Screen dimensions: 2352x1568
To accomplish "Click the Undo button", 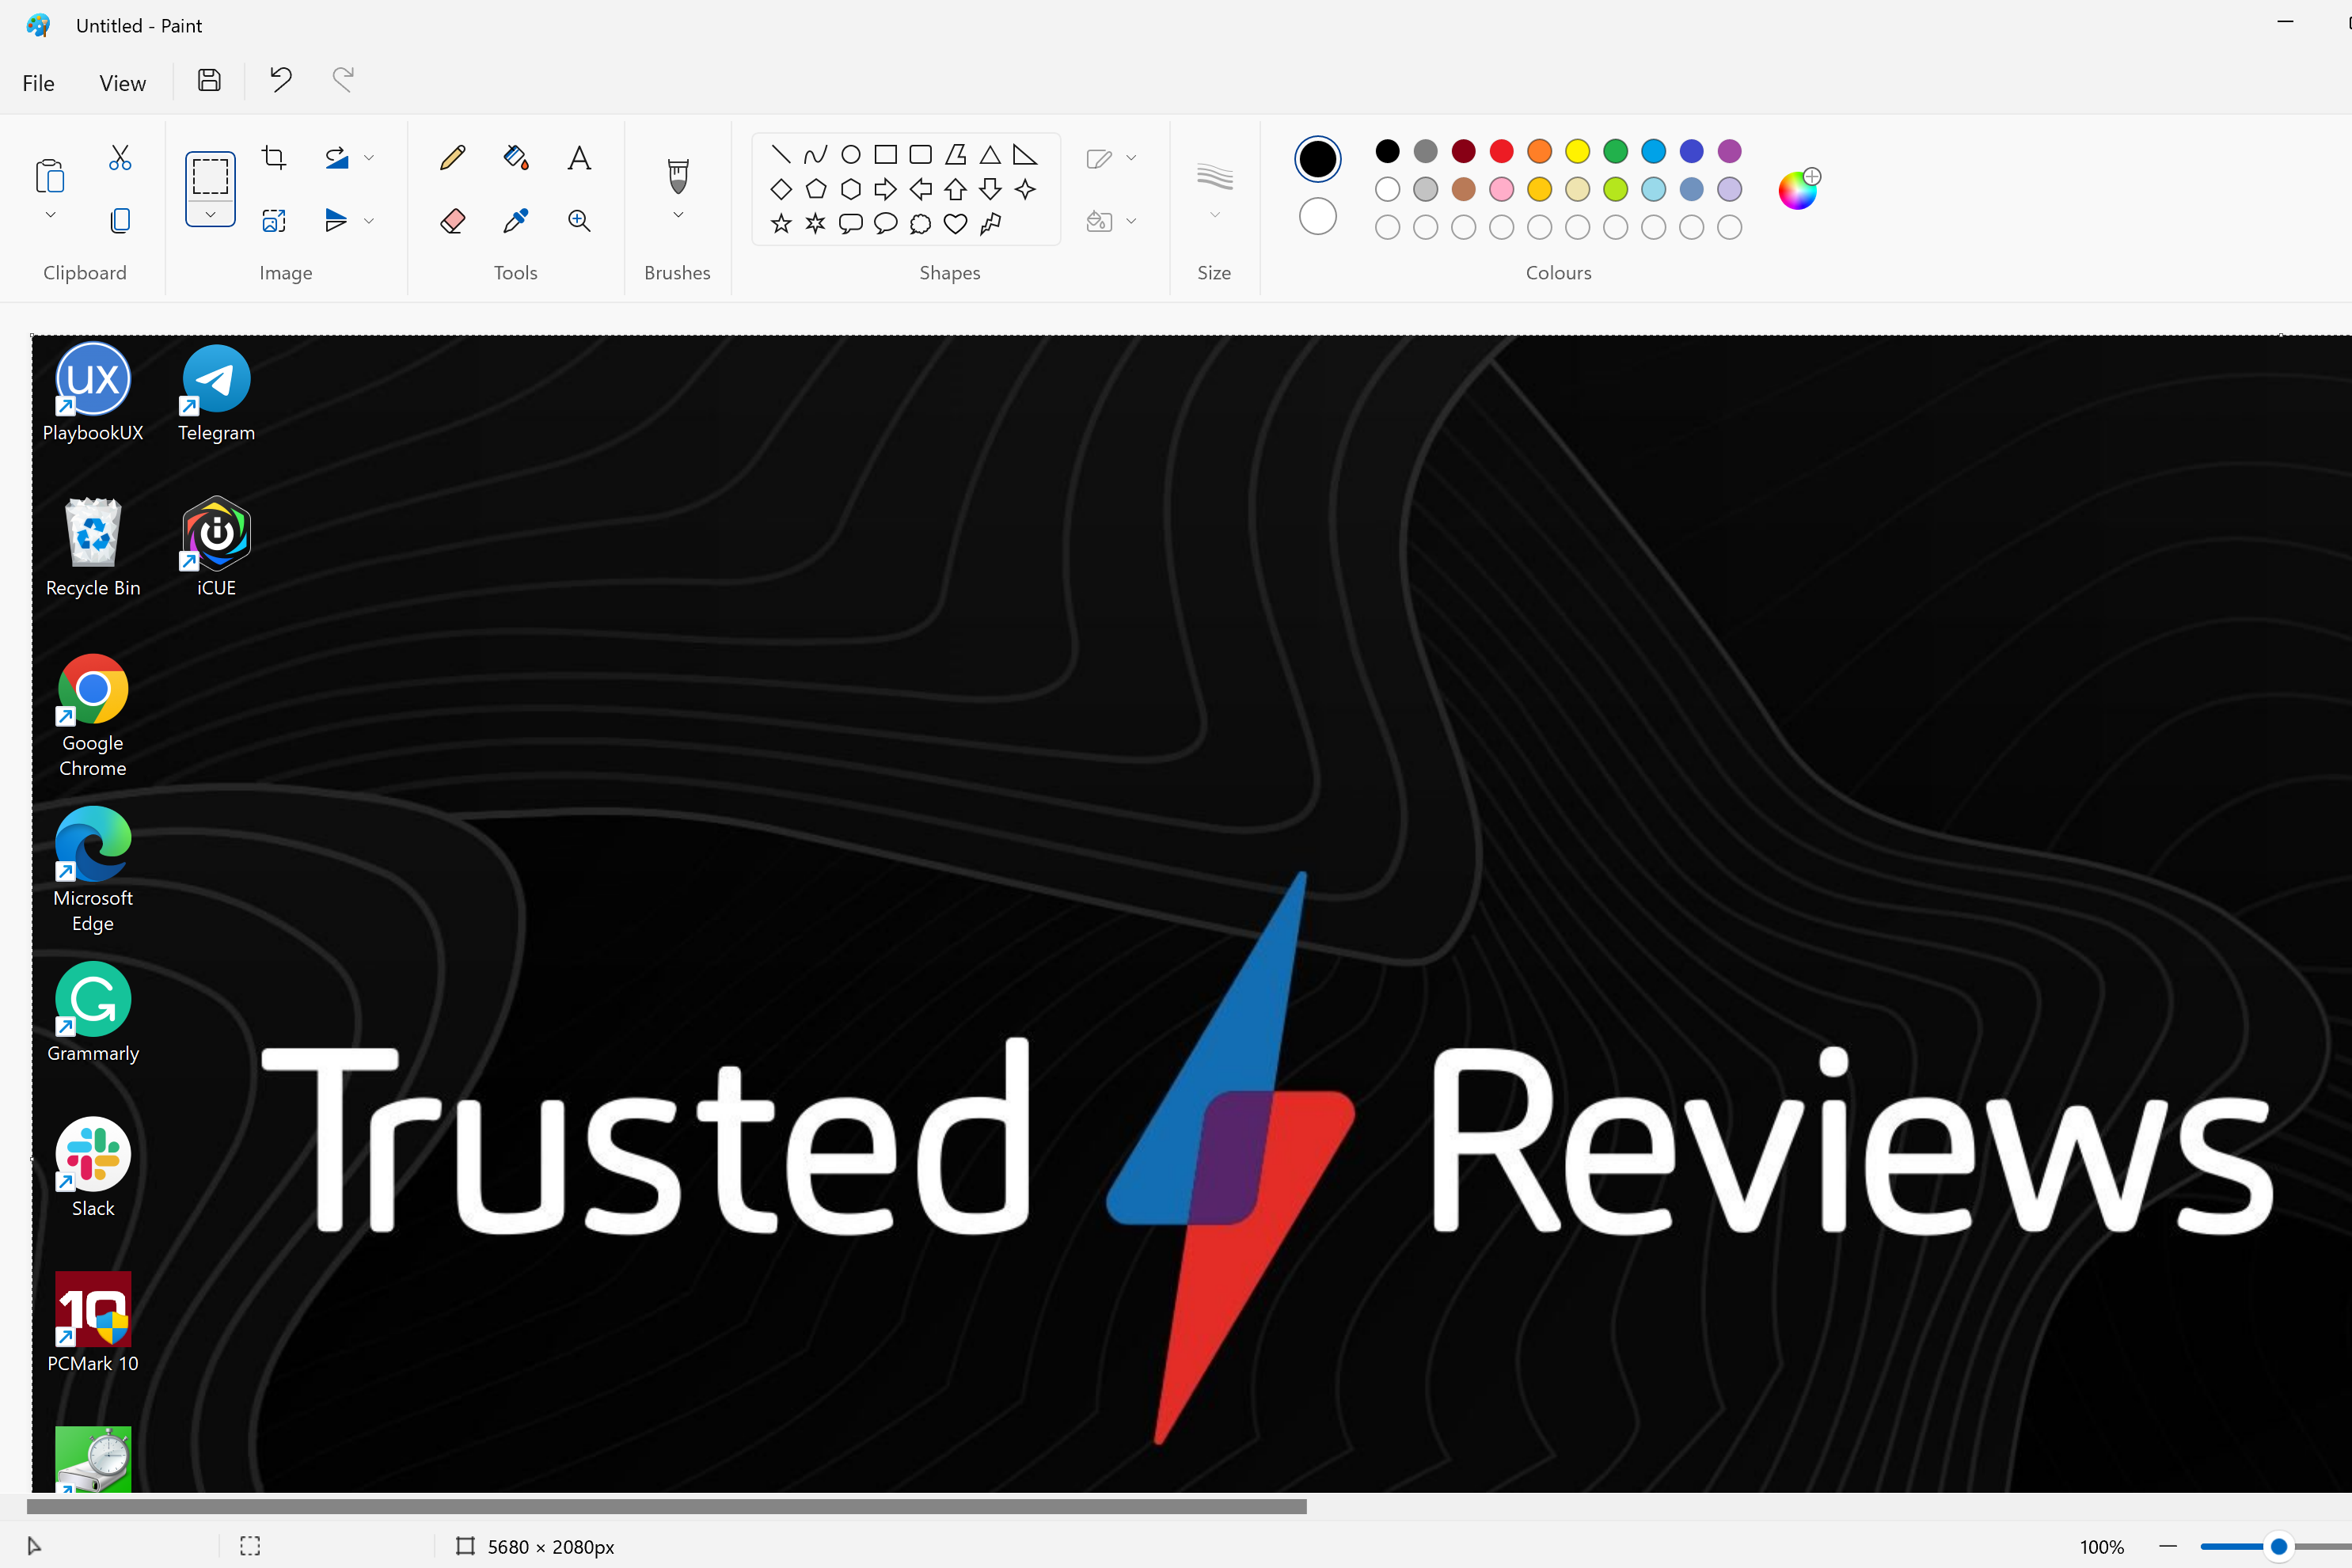I will pyautogui.click(x=281, y=79).
